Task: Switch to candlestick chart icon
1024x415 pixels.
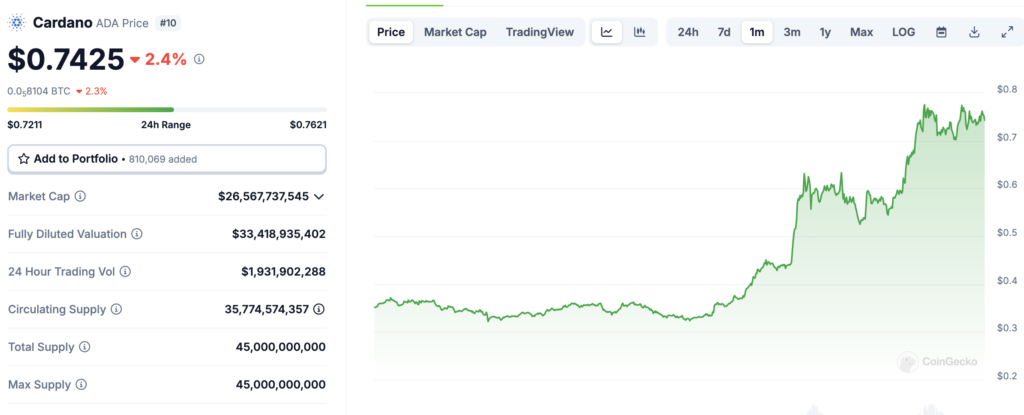Action: tap(639, 32)
